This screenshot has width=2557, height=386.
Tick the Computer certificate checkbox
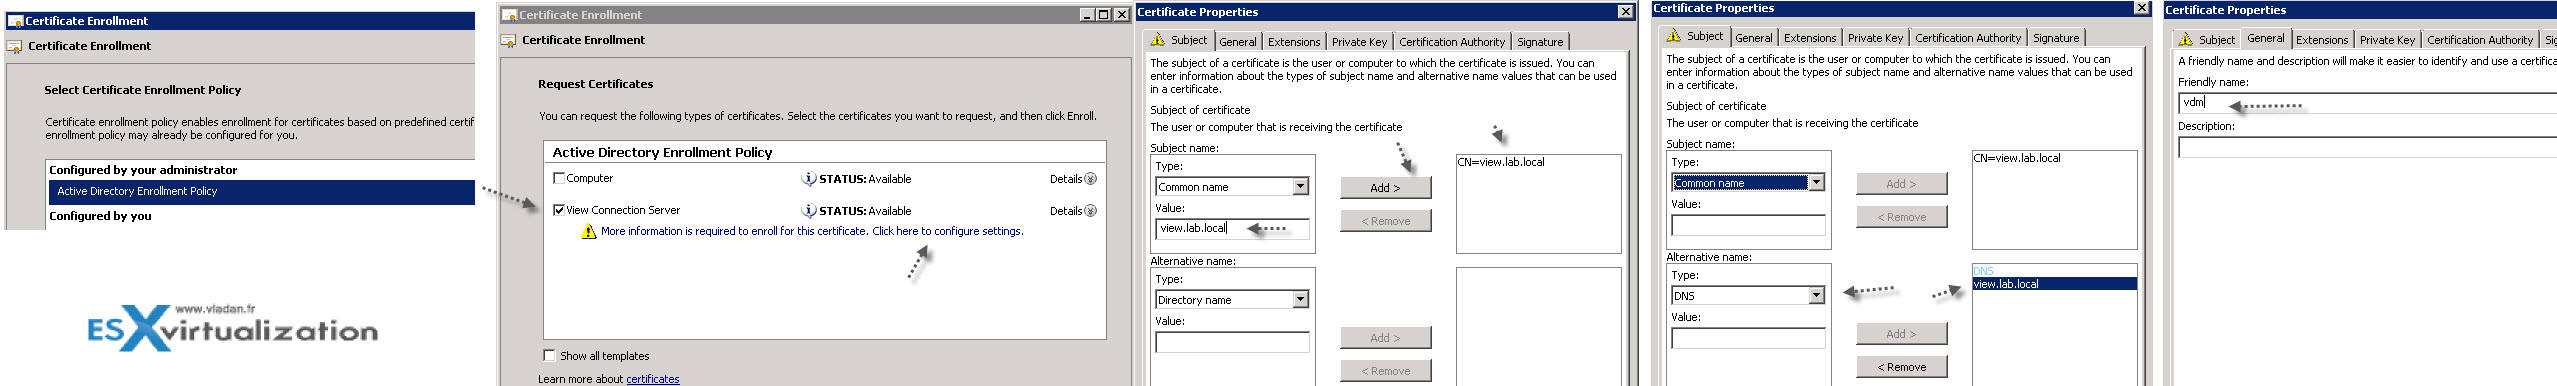click(x=559, y=178)
